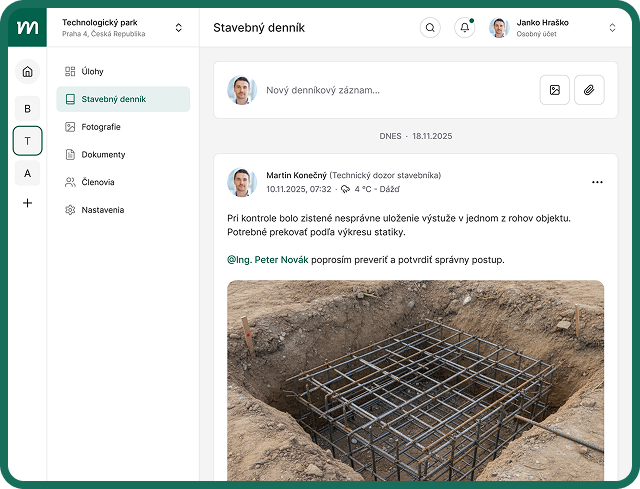Open Nastavenia in sidebar

coord(123,210)
